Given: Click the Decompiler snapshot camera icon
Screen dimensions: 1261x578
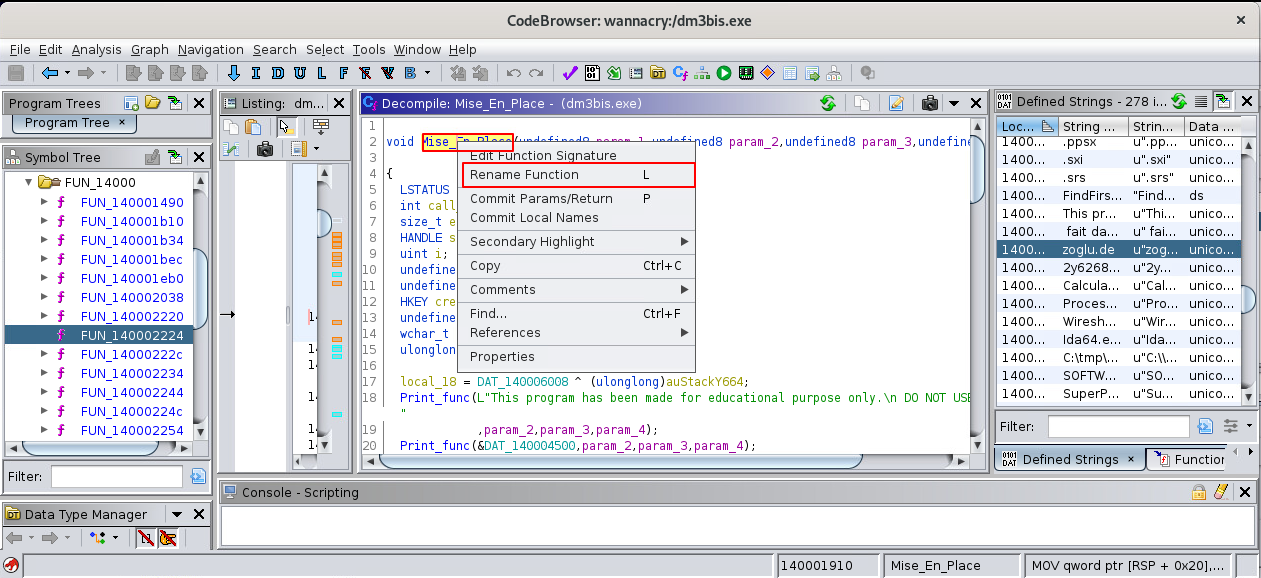Looking at the screenshot, I should [x=929, y=103].
